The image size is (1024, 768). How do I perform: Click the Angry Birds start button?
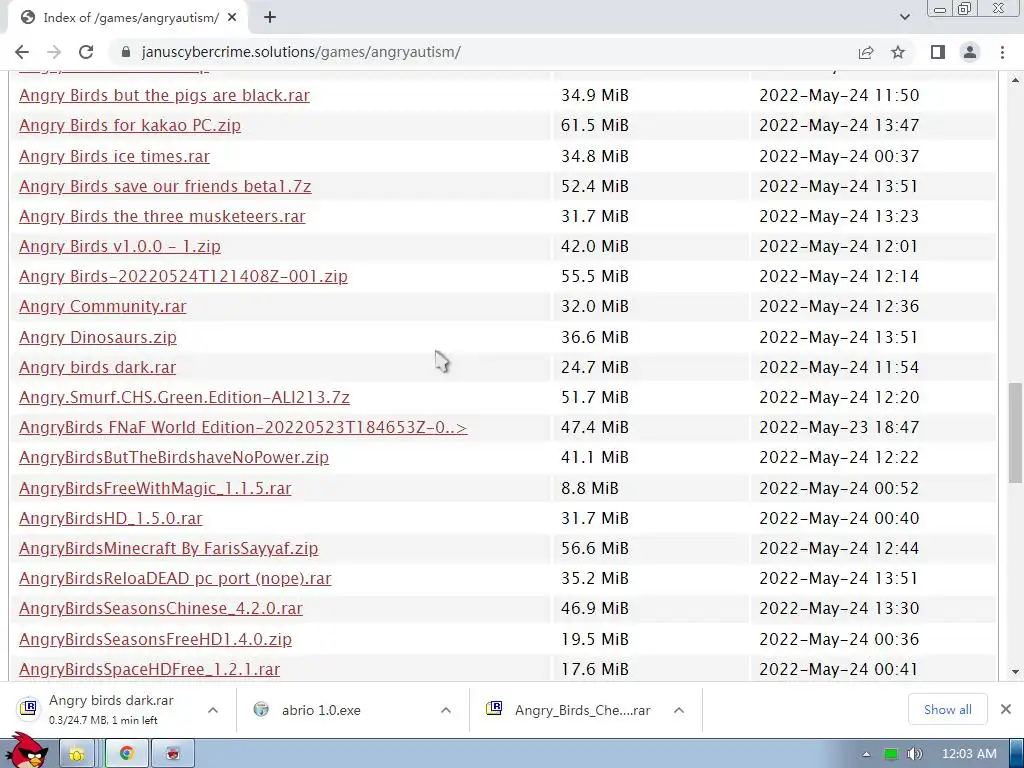click(26, 751)
